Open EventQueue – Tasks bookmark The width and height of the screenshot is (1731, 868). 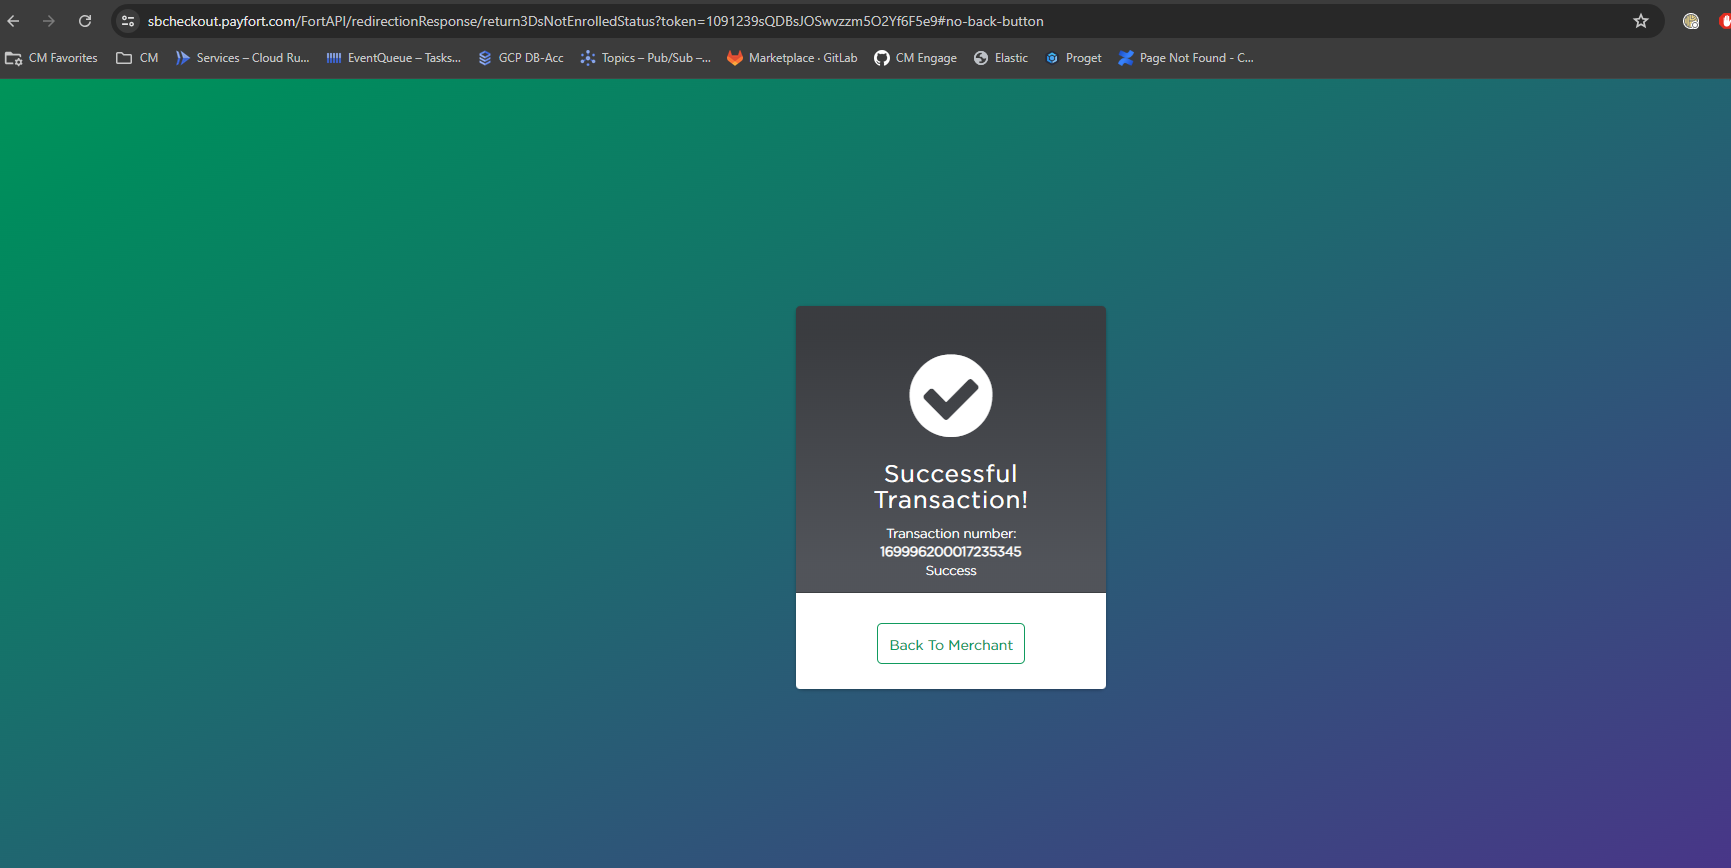tap(393, 58)
